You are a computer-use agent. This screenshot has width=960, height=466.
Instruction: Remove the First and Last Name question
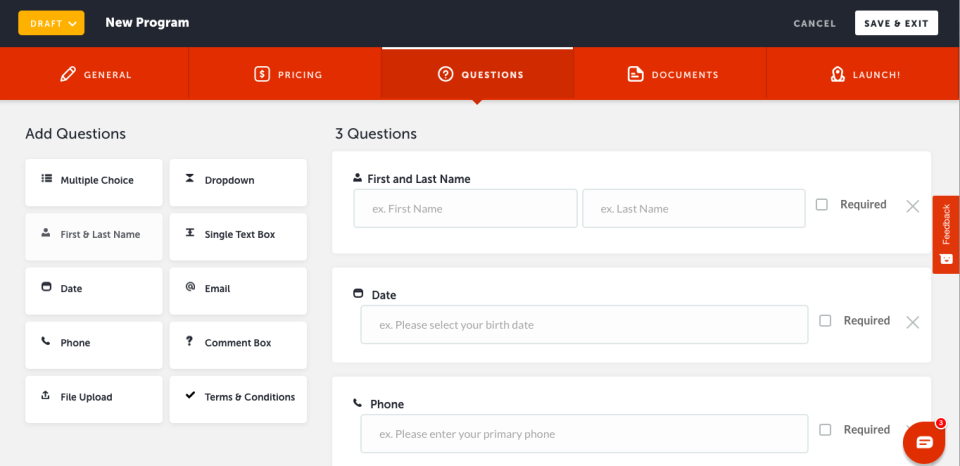pos(912,206)
